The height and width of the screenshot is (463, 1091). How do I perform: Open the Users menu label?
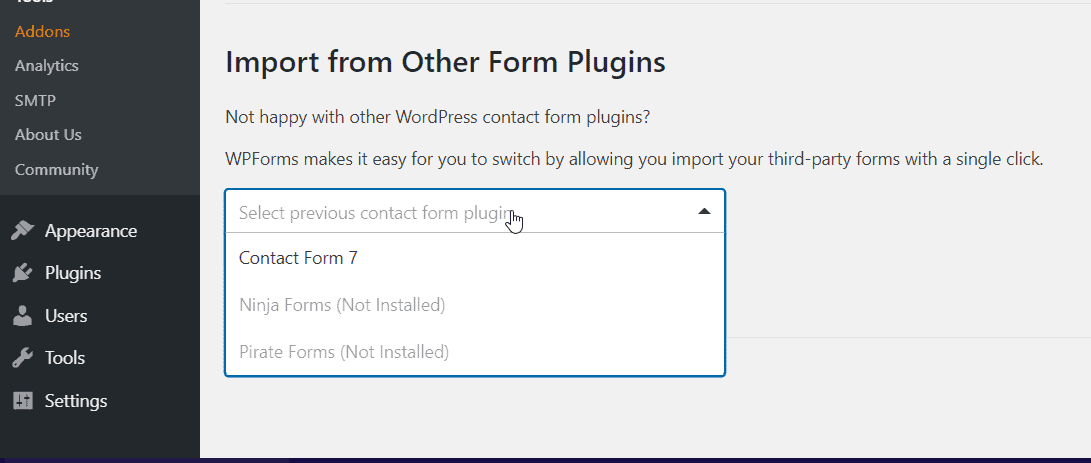(66, 315)
